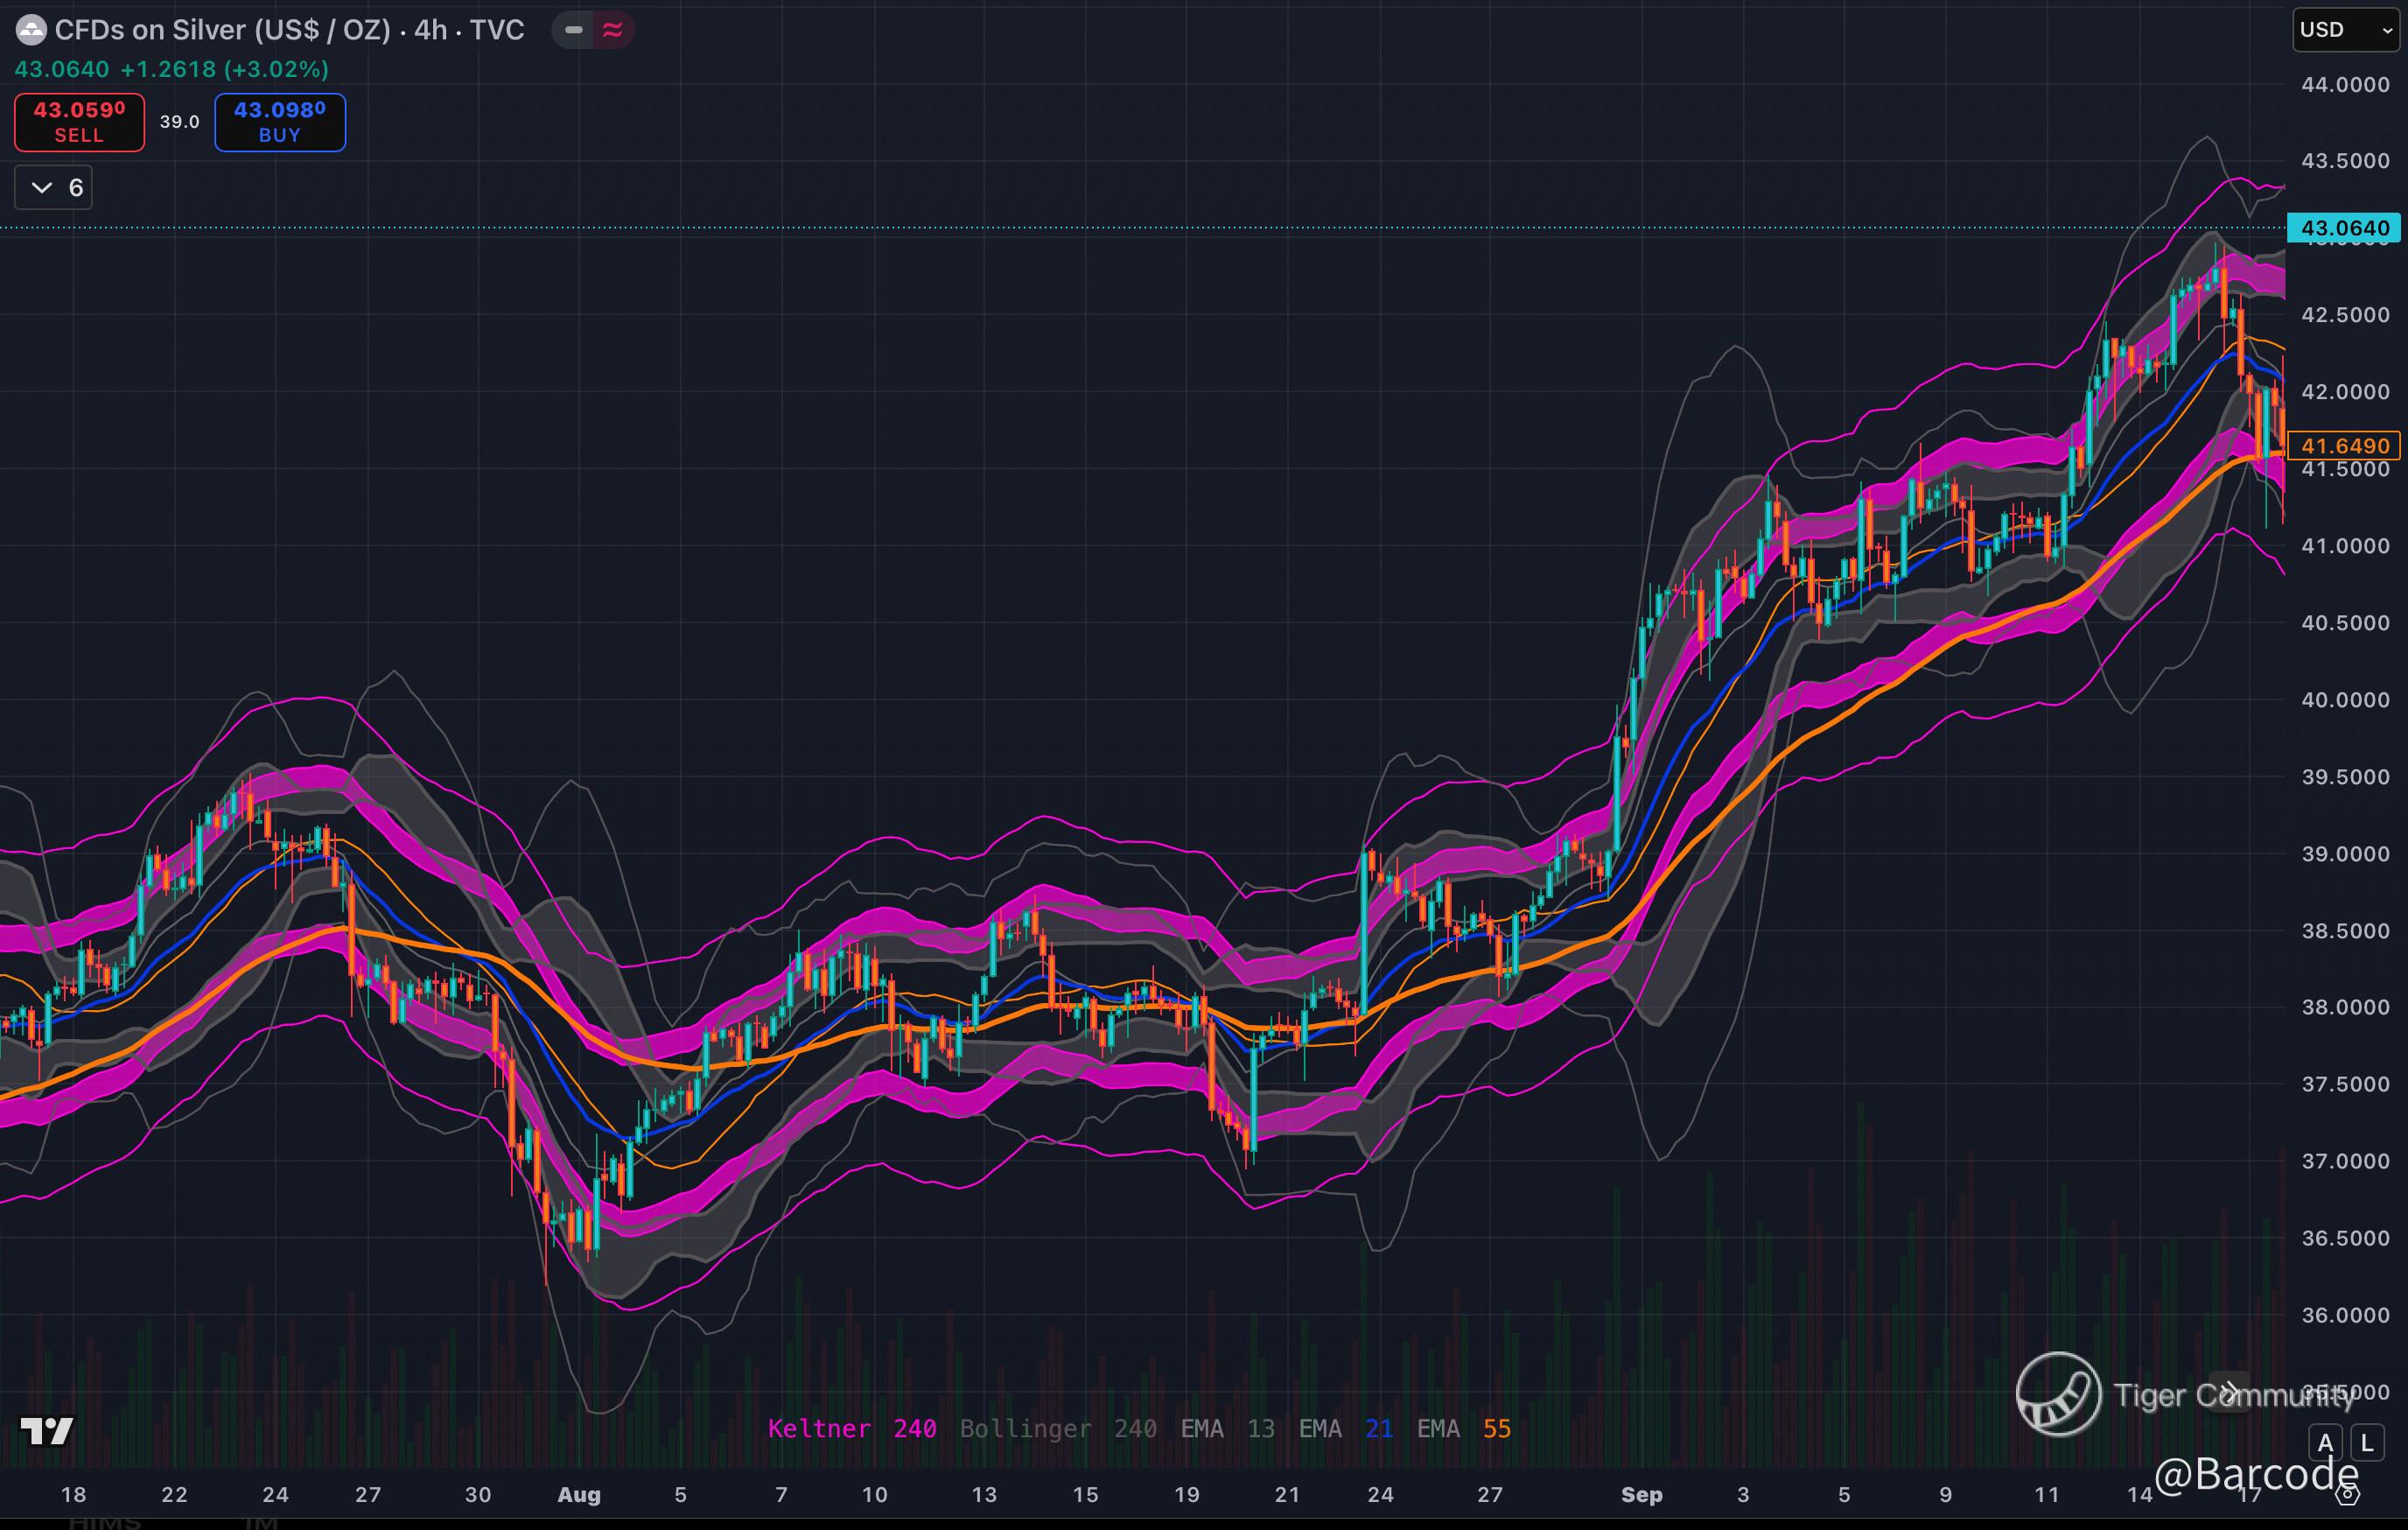Toggle auto scale with the A button
The height and width of the screenshot is (1530, 2408).
point(2325,1443)
